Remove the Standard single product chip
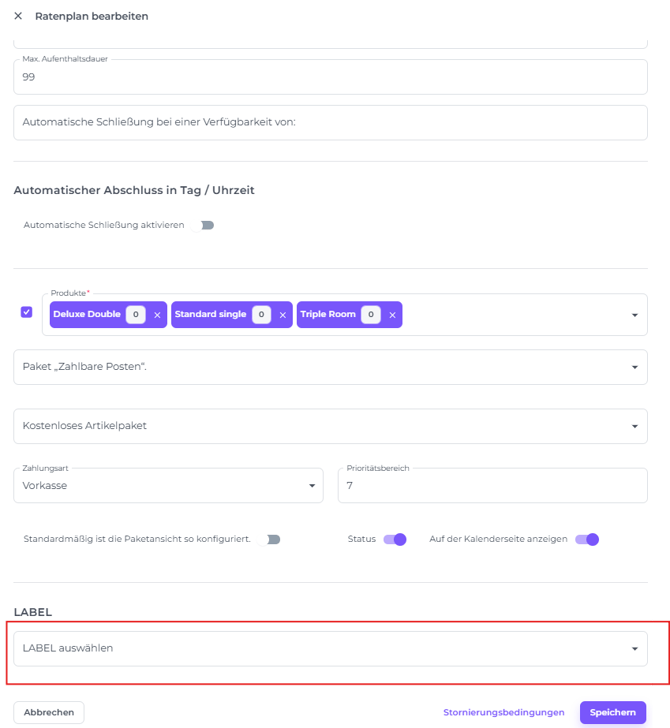 283,315
